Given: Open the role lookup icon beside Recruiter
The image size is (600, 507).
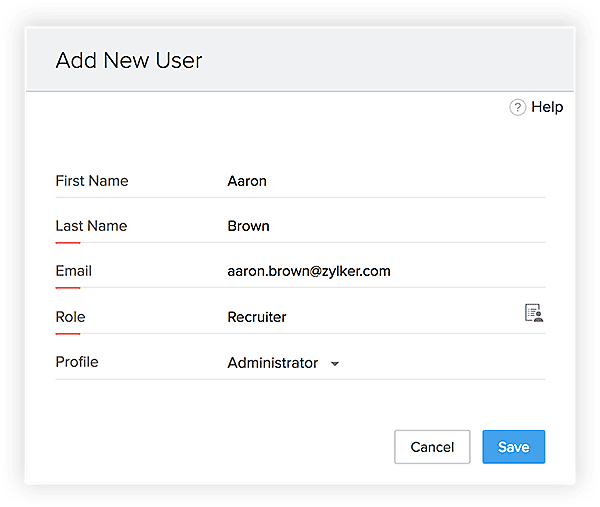Looking at the screenshot, I should [x=534, y=313].
